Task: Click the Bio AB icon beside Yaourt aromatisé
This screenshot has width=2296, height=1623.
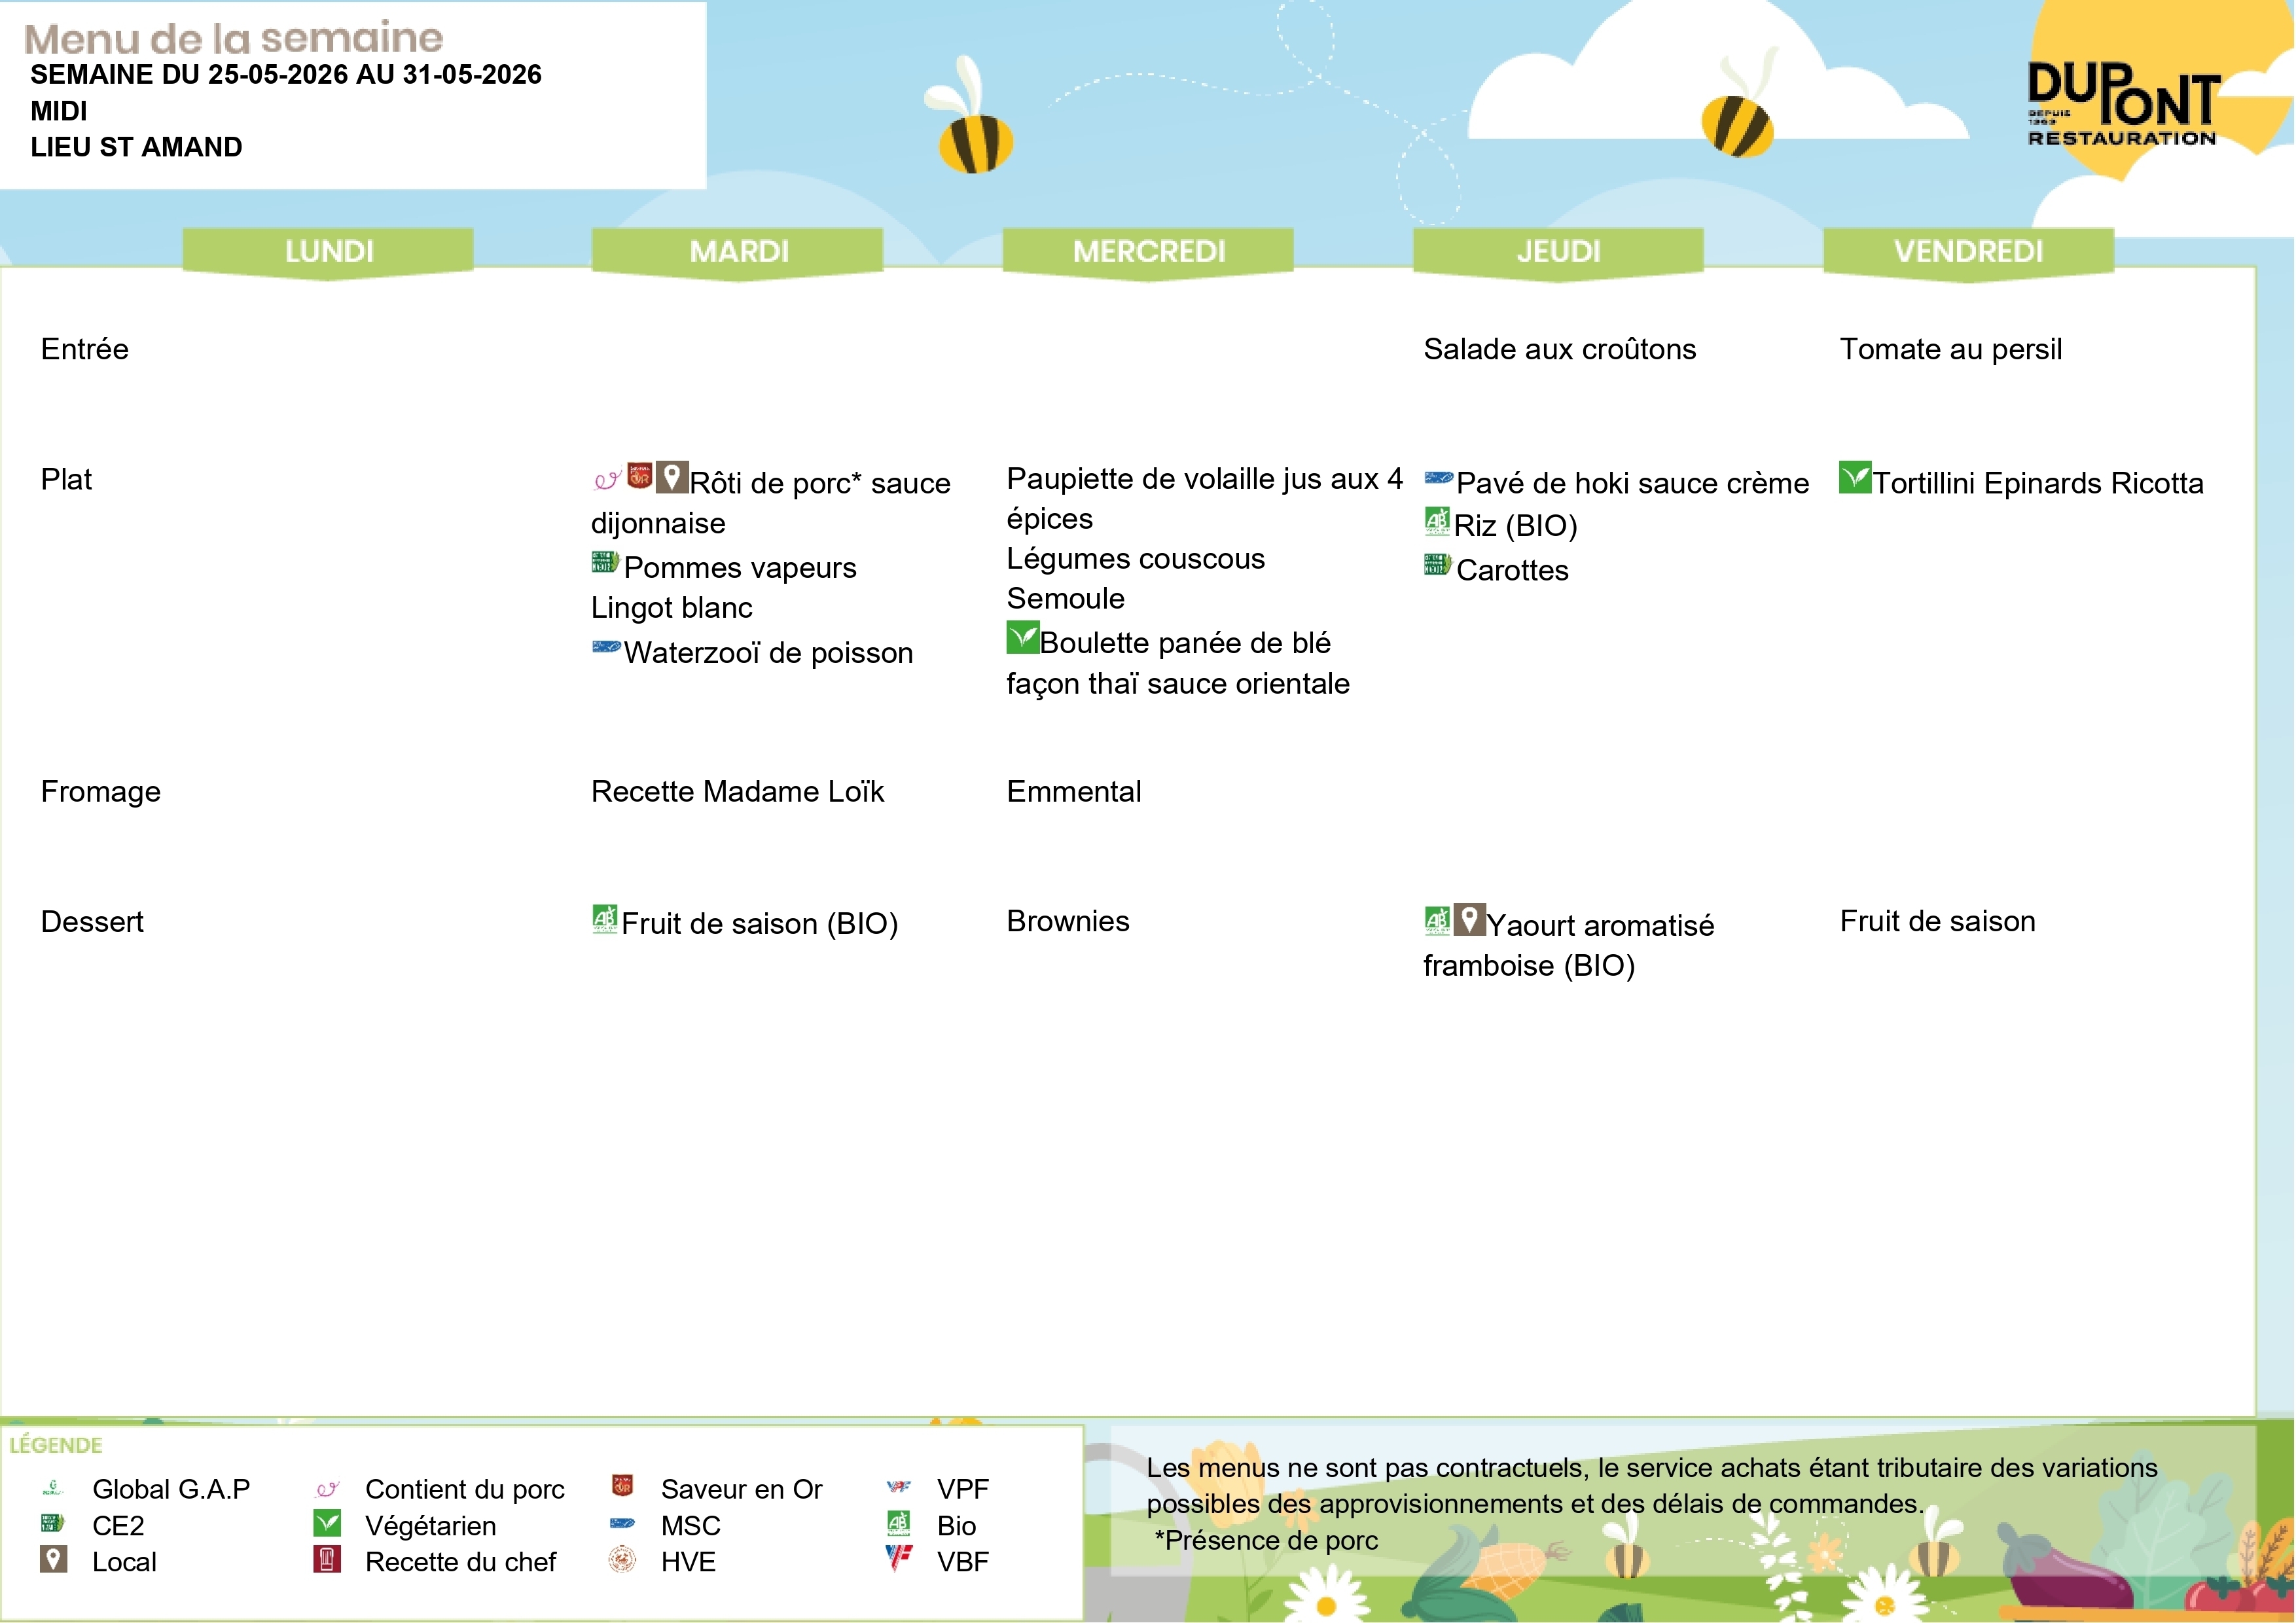Action: [x=1437, y=920]
